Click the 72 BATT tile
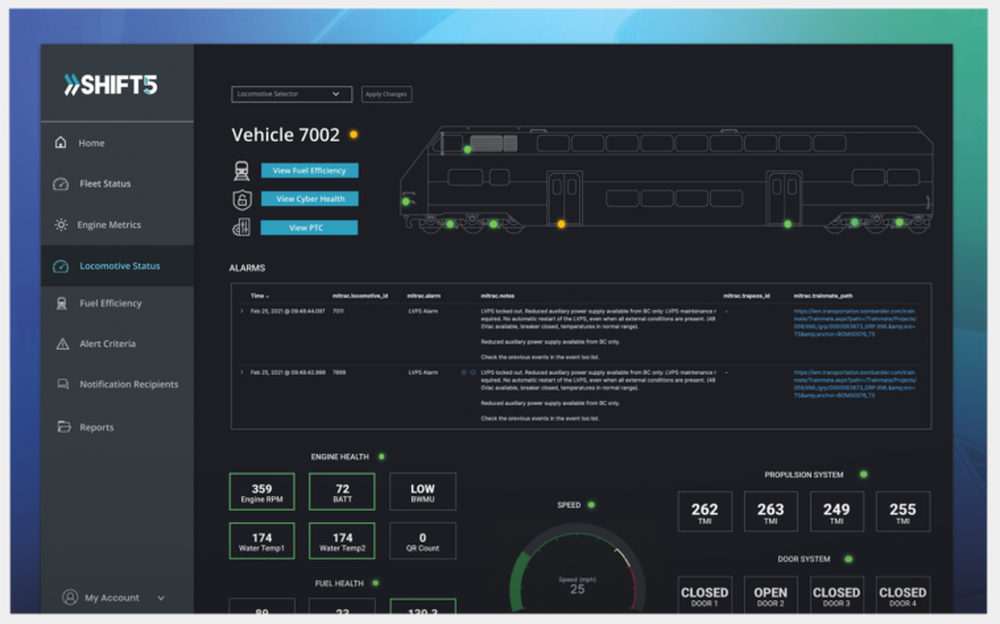 point(342,491)
